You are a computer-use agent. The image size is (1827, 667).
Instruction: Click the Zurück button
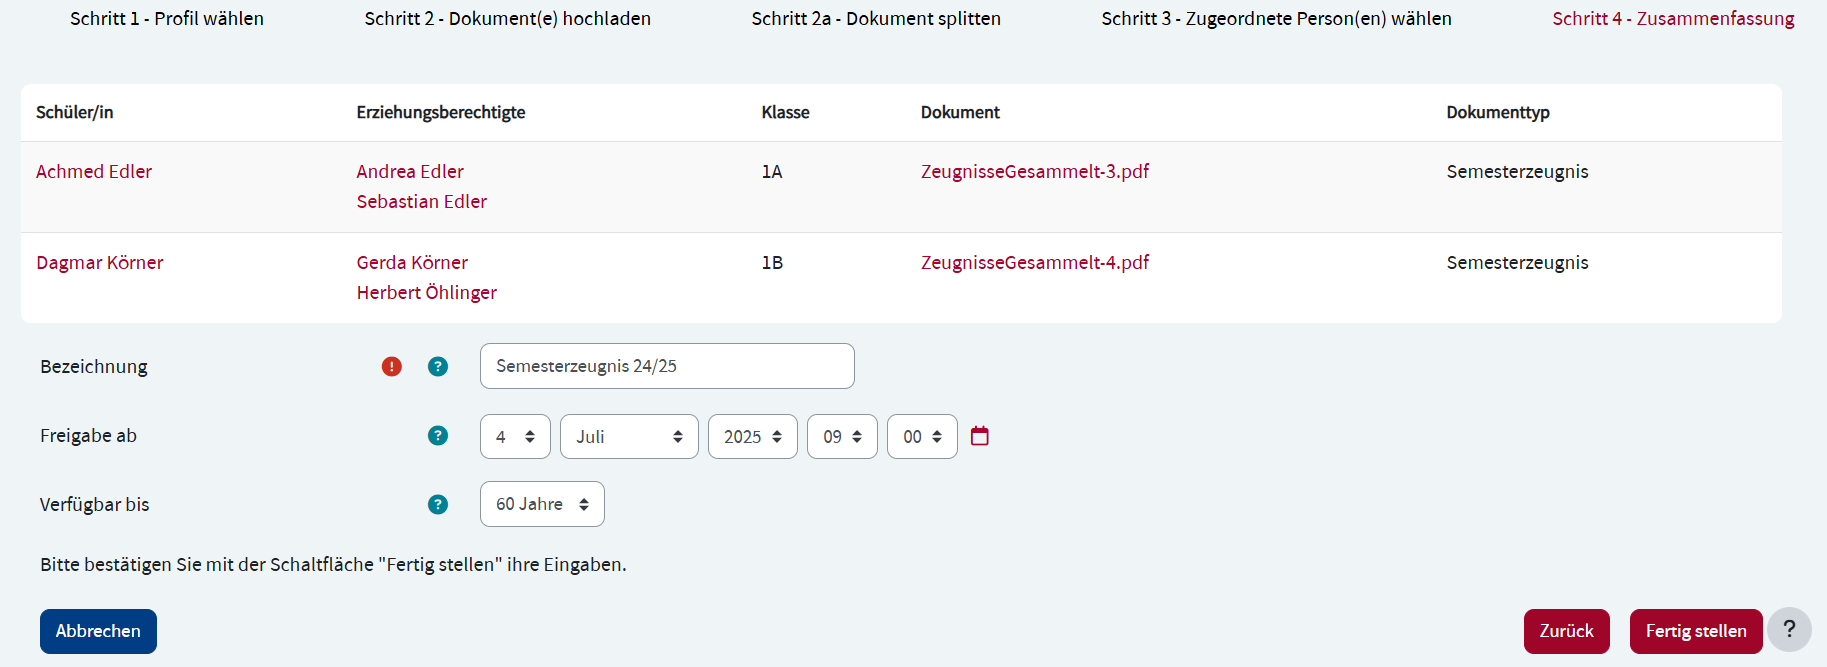(x=1566, y=631)
